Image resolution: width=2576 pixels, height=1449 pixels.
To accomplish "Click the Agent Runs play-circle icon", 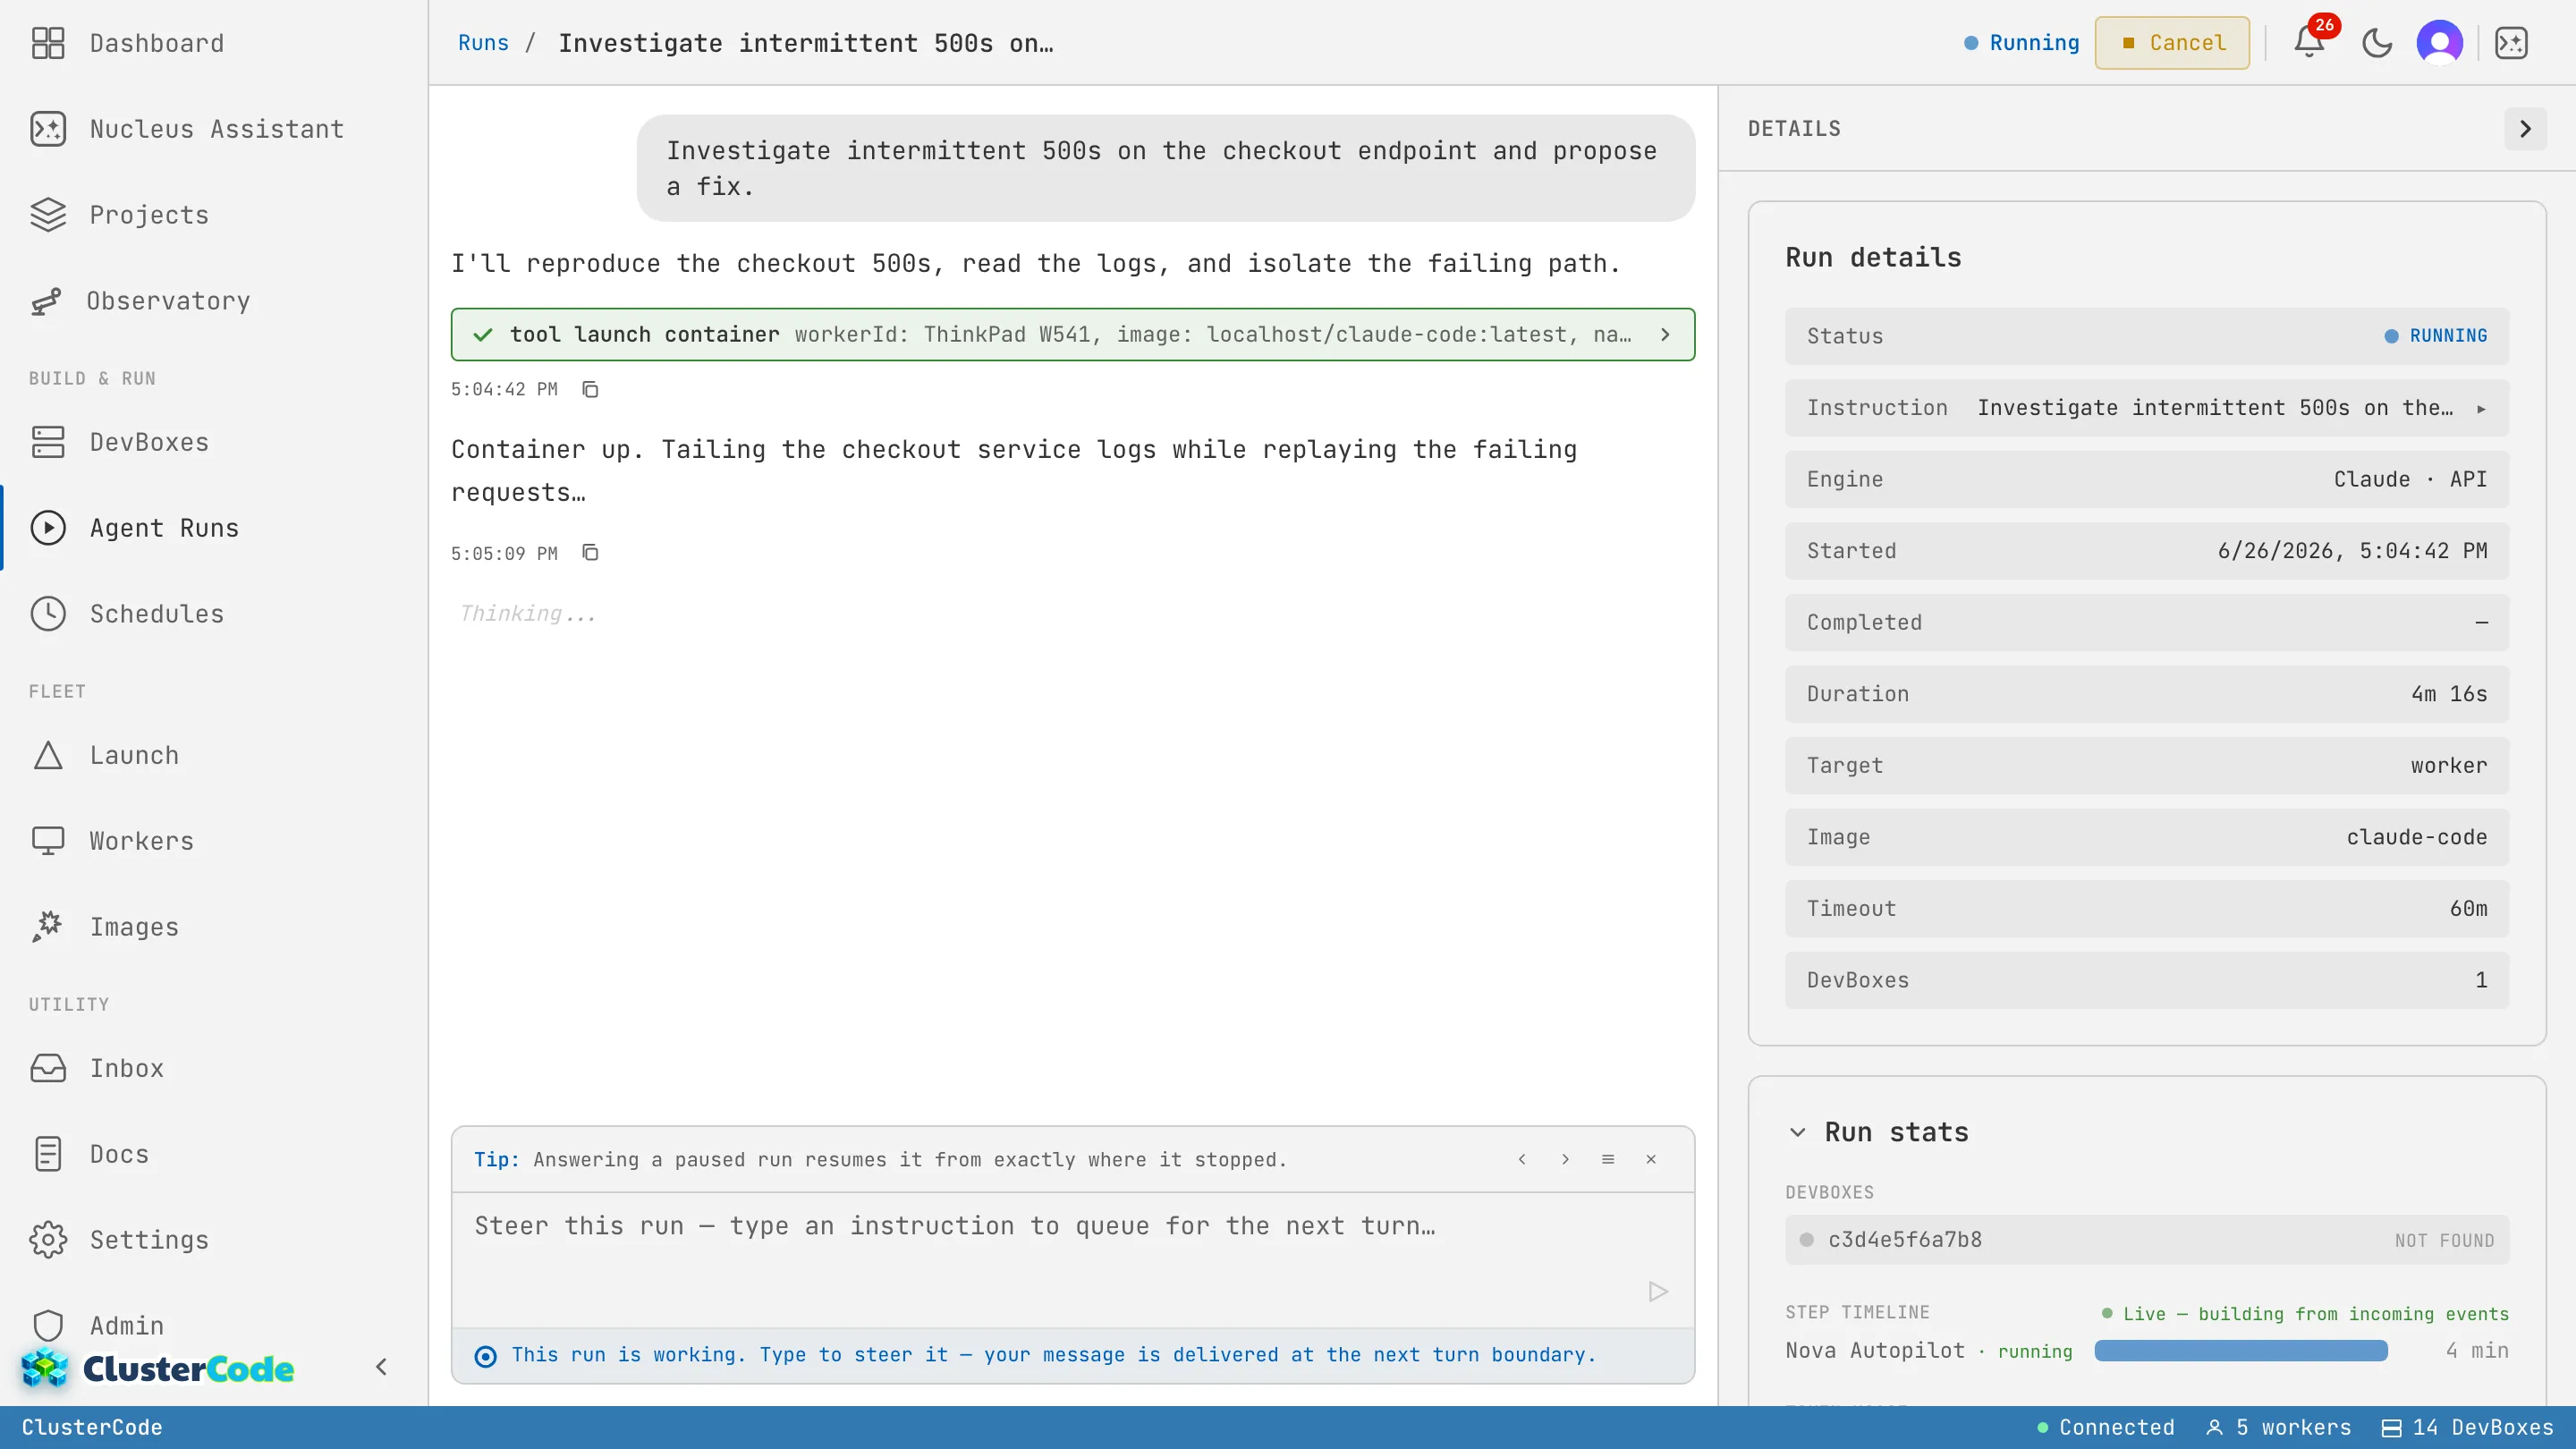I will click(x=48, y=528).
